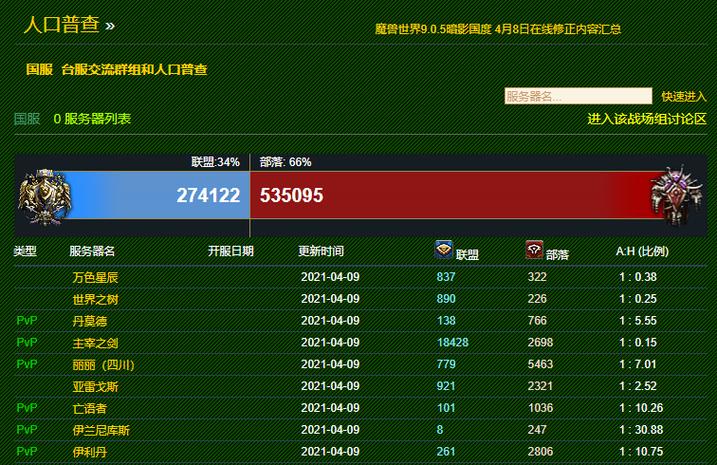Viewport: 717px width, 465px height.
Task: Open the 丽丽（四川）server
Action: click(103, 364)
